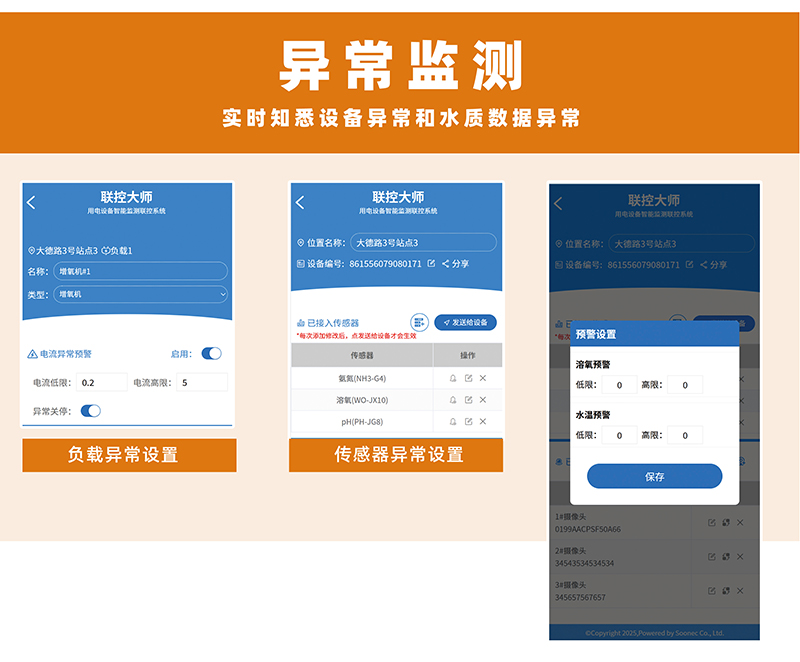Toggle the 异常关停 switch

(90, 410)
